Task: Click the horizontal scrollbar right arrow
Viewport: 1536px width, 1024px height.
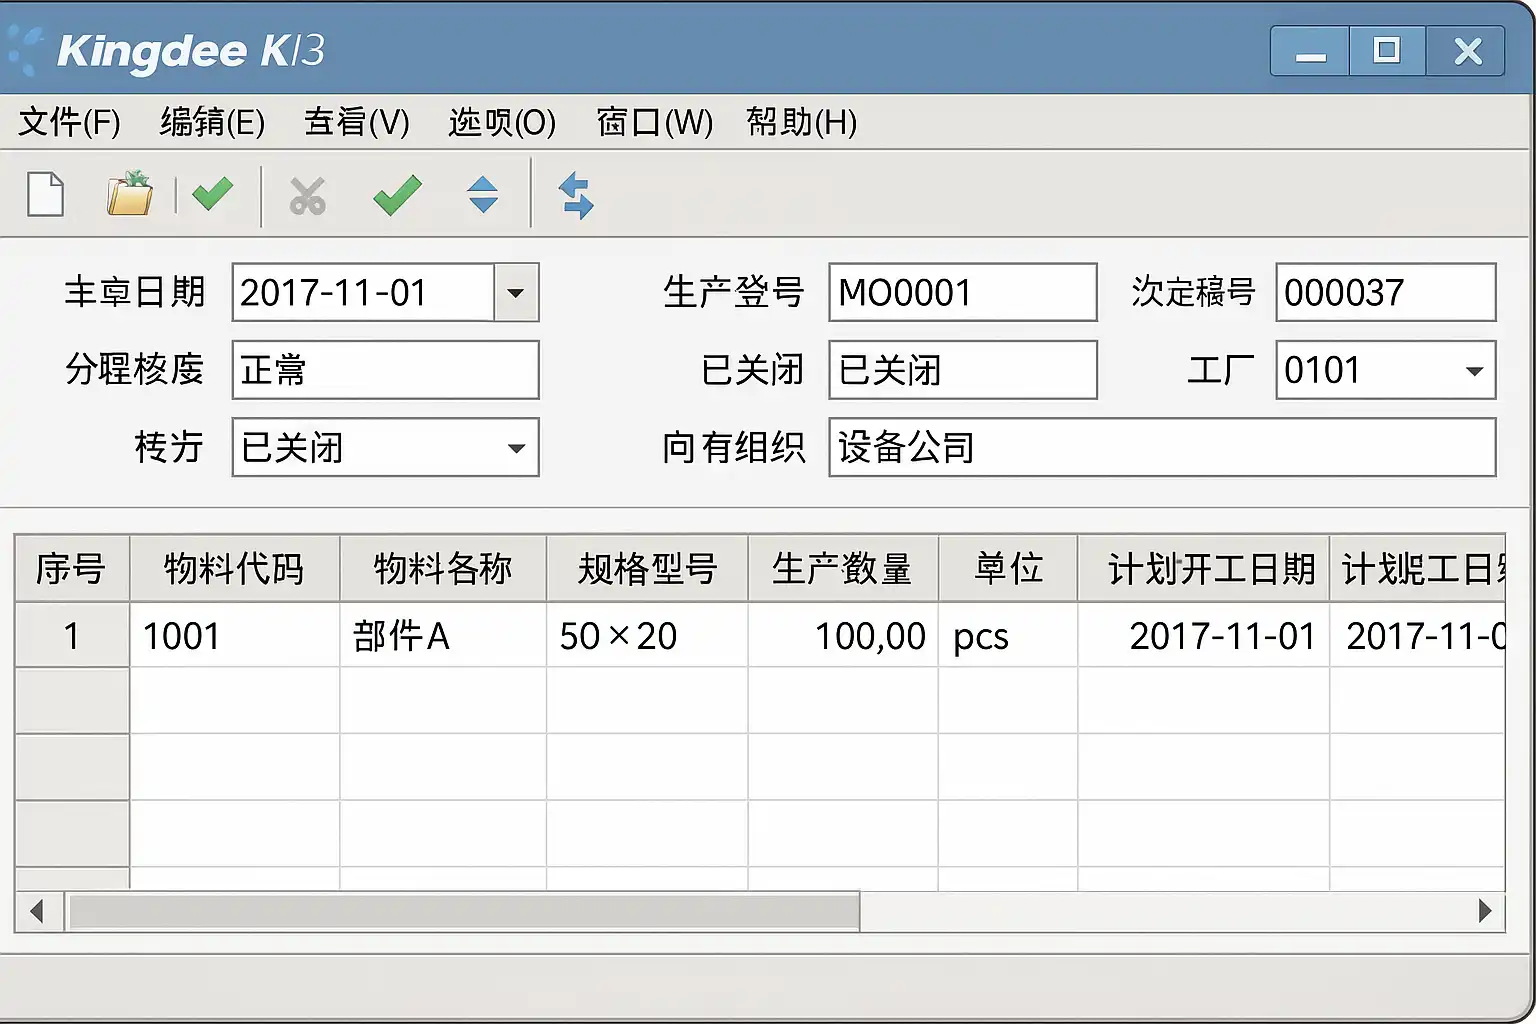Action: coord(1484,911)
